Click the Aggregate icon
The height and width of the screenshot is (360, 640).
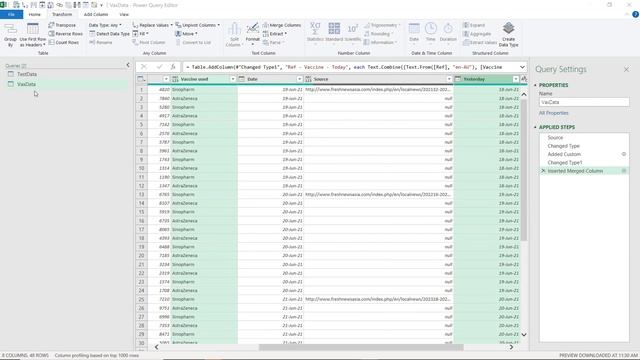[466, 34]
